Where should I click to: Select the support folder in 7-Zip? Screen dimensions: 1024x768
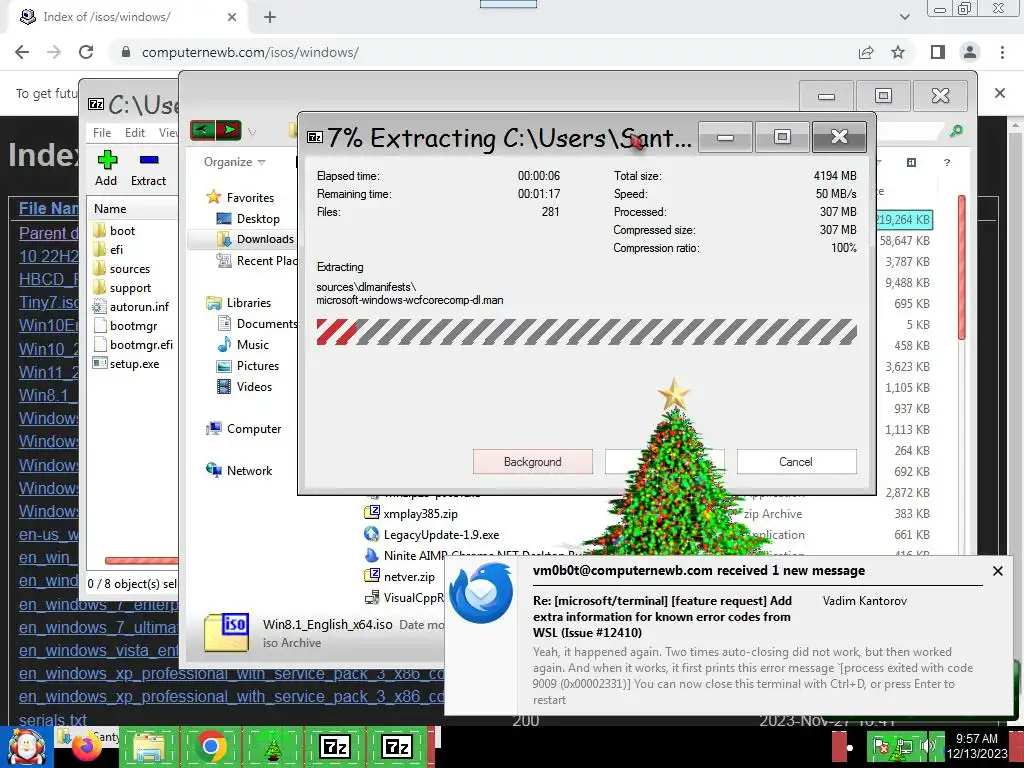point(130,287)
